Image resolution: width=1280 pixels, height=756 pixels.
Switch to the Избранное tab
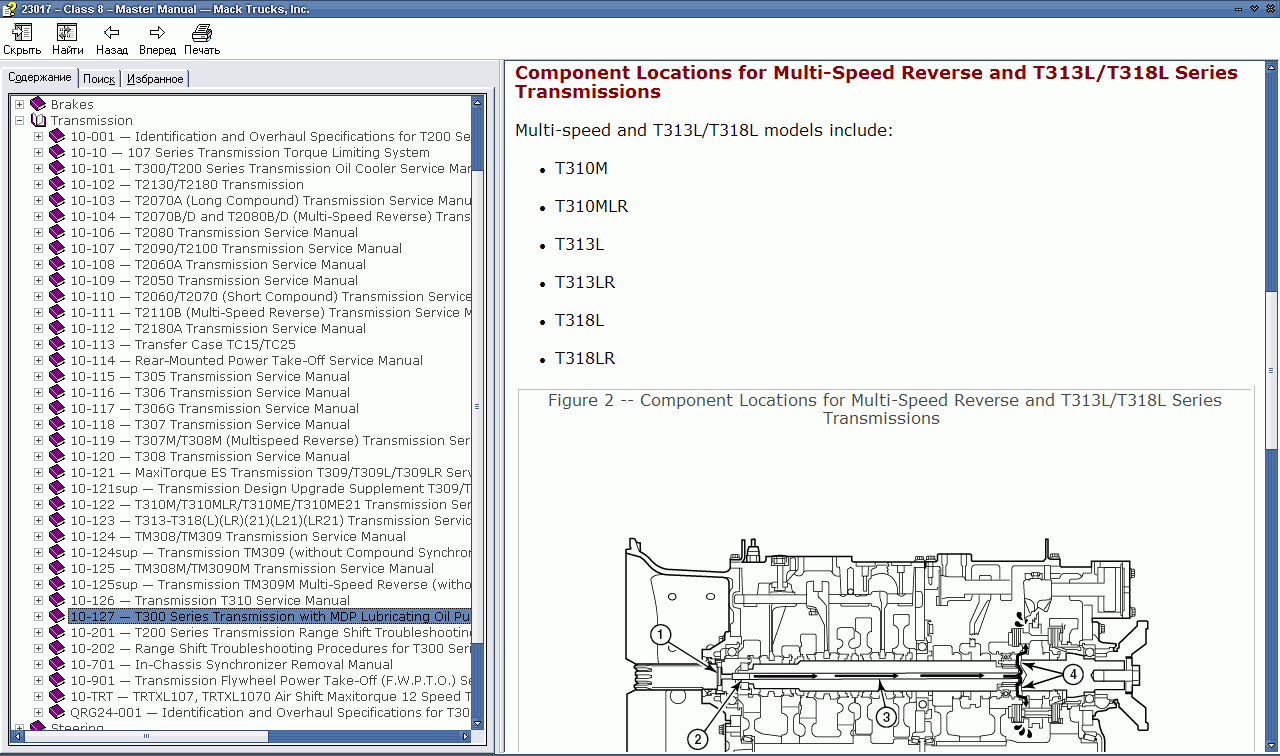pyautogui.click(x=155, y=76)
